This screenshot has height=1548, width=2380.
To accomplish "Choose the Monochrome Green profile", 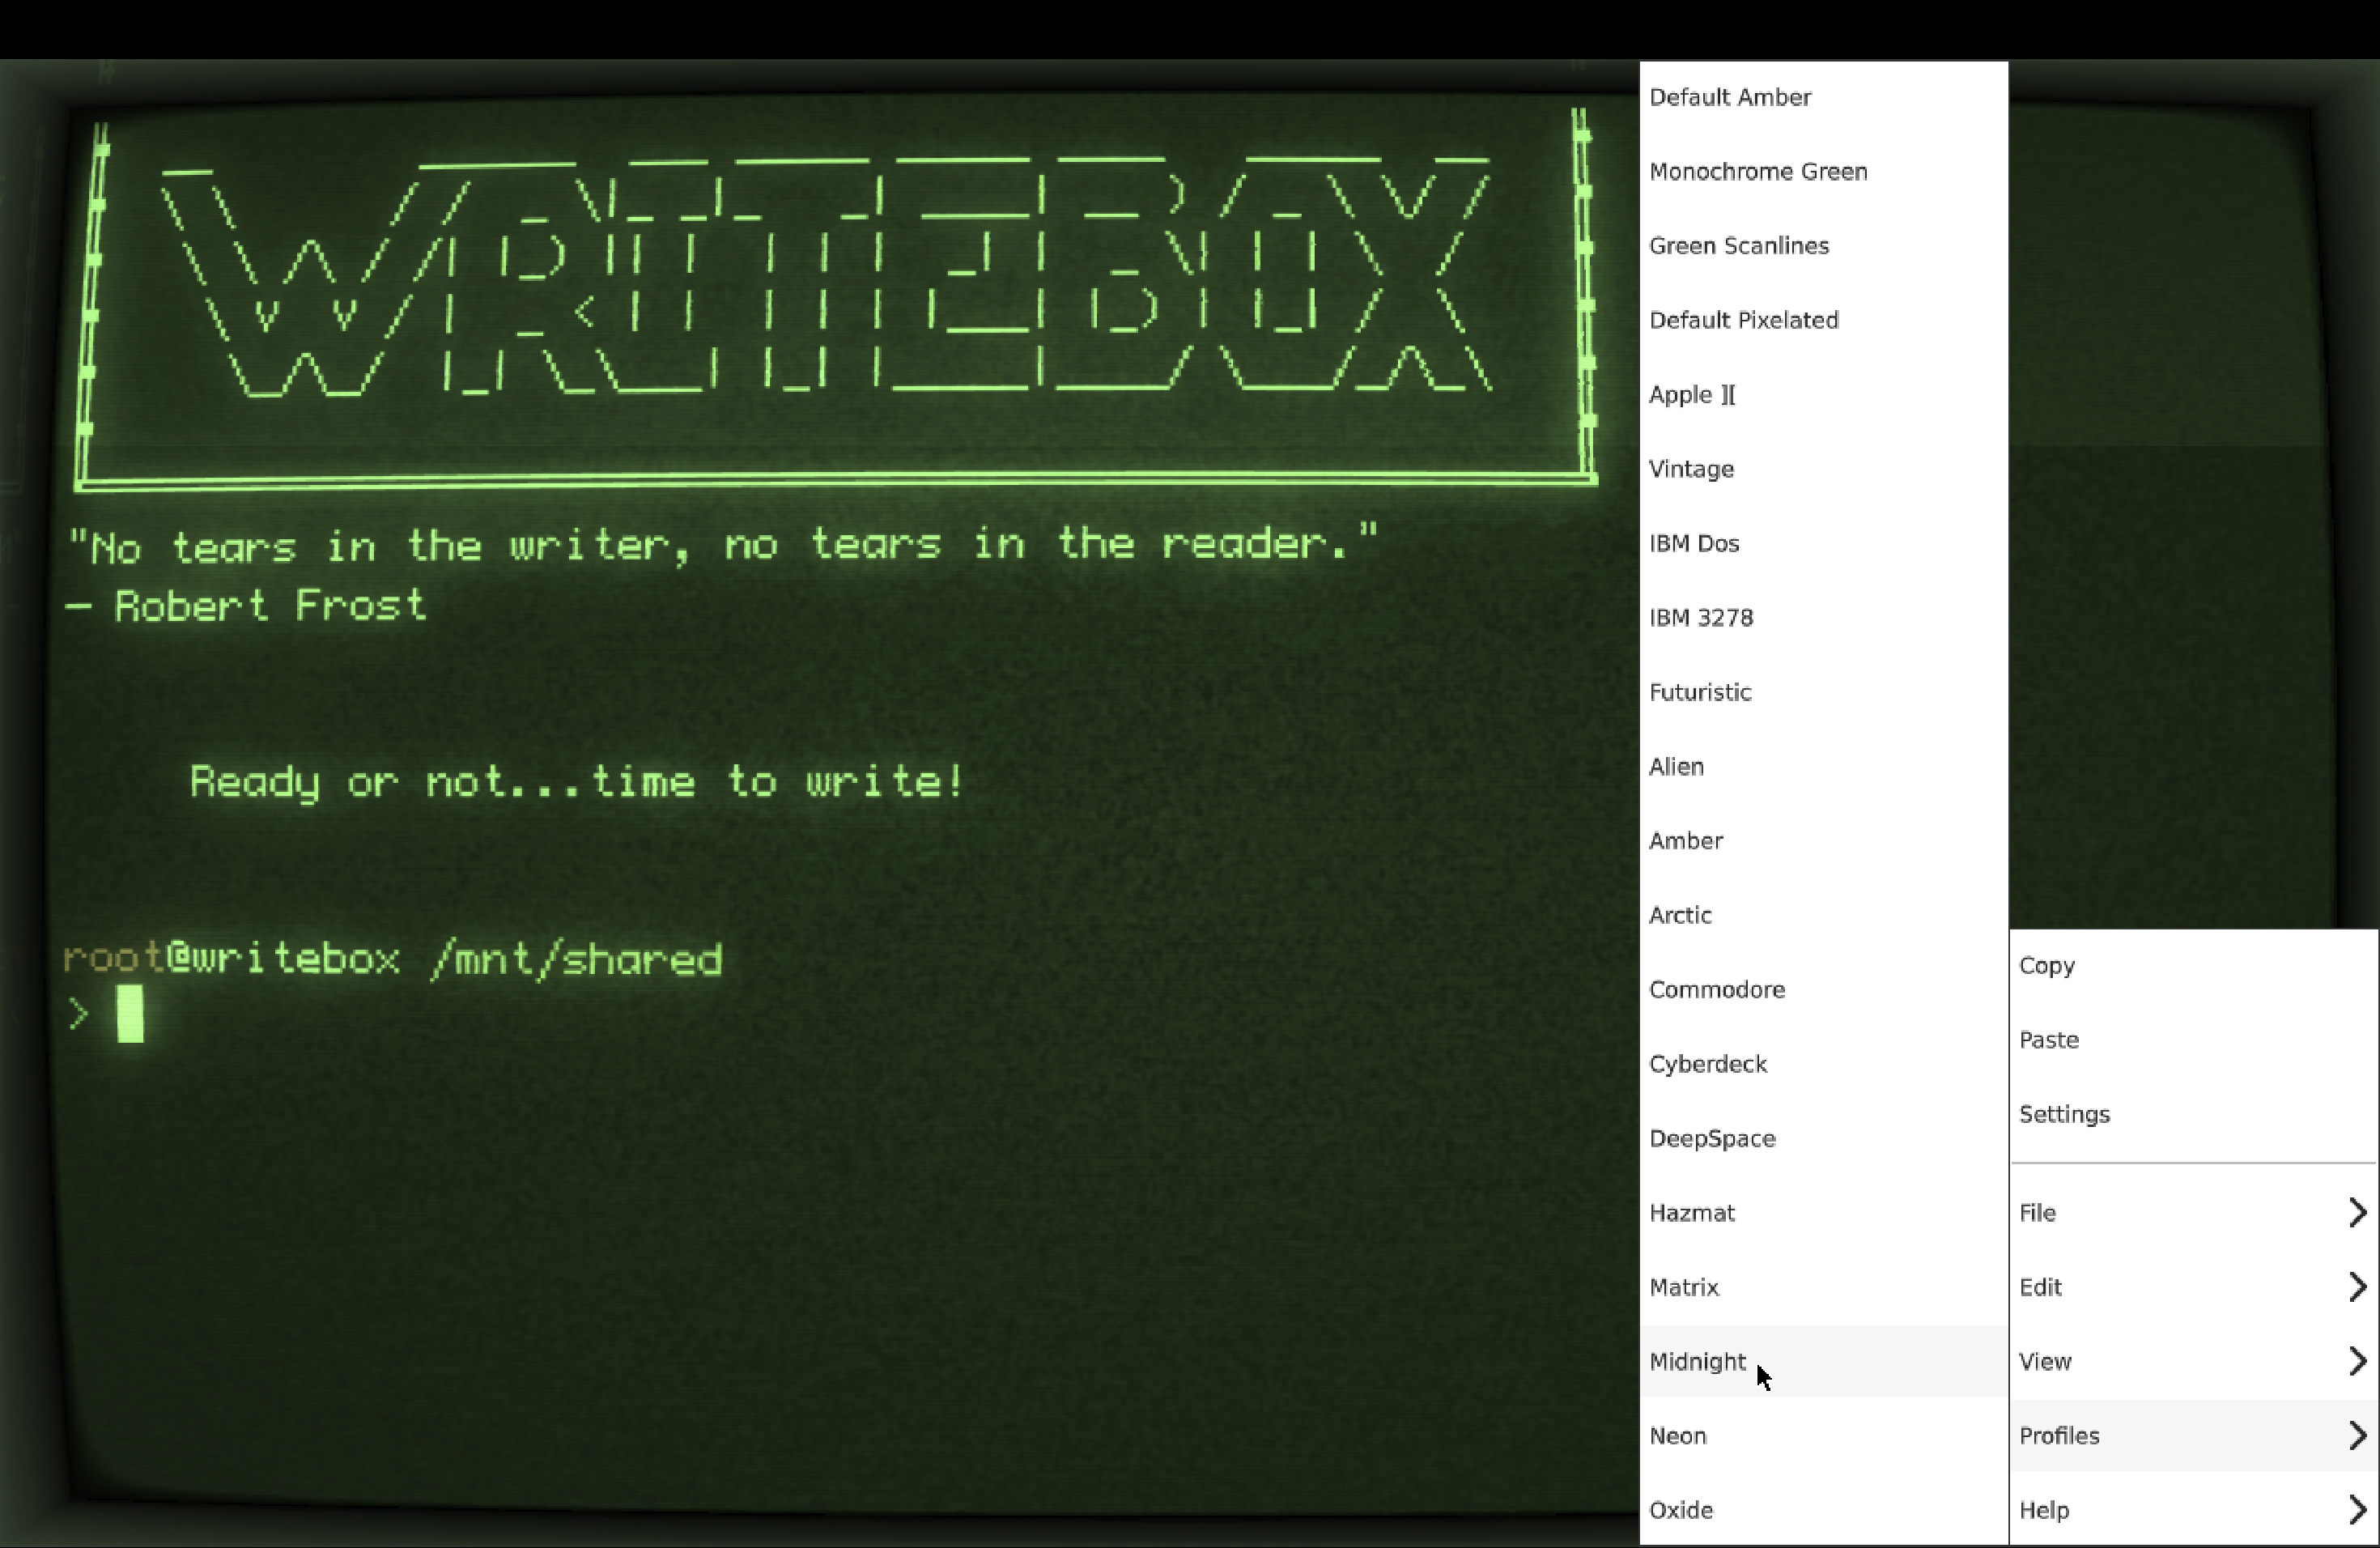I will click(x=1823, y=171).
